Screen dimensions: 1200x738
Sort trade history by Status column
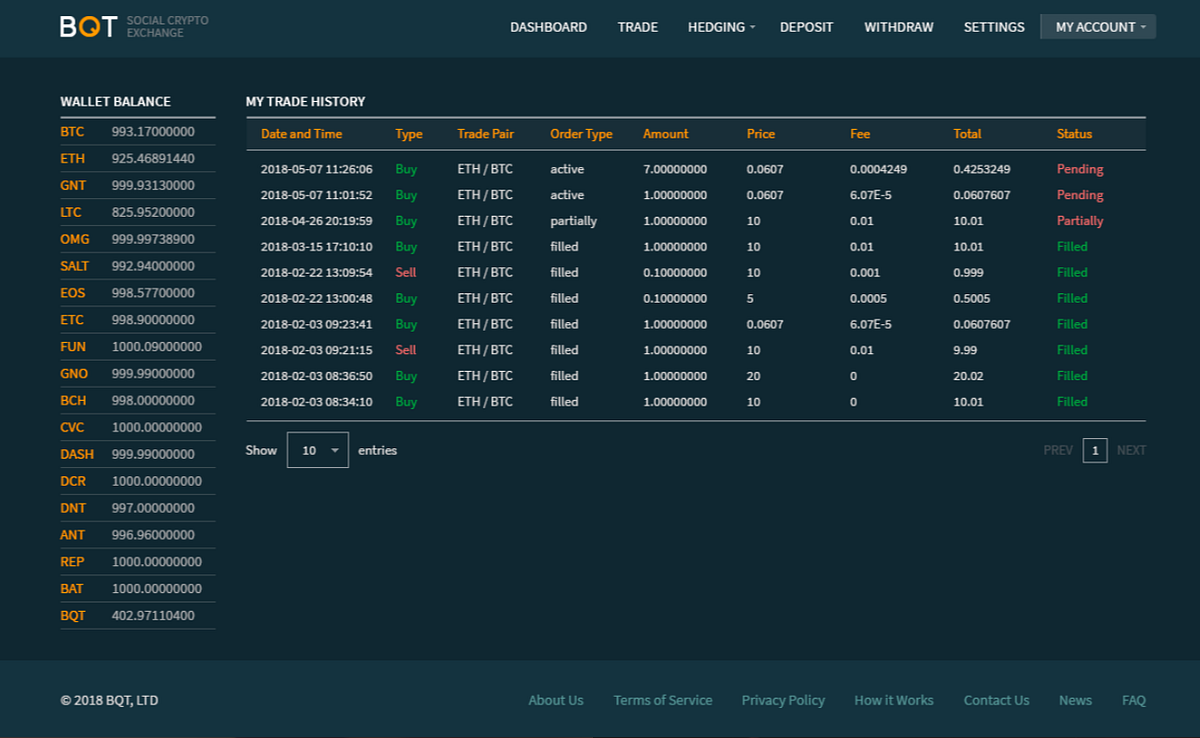click(x=1074, y=134)
